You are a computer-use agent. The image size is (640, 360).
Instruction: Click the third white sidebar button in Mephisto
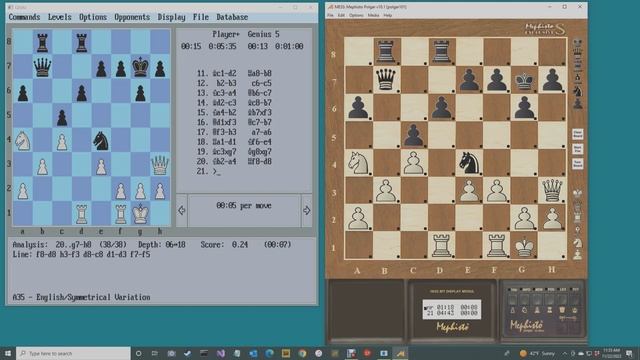coord(577,164)
